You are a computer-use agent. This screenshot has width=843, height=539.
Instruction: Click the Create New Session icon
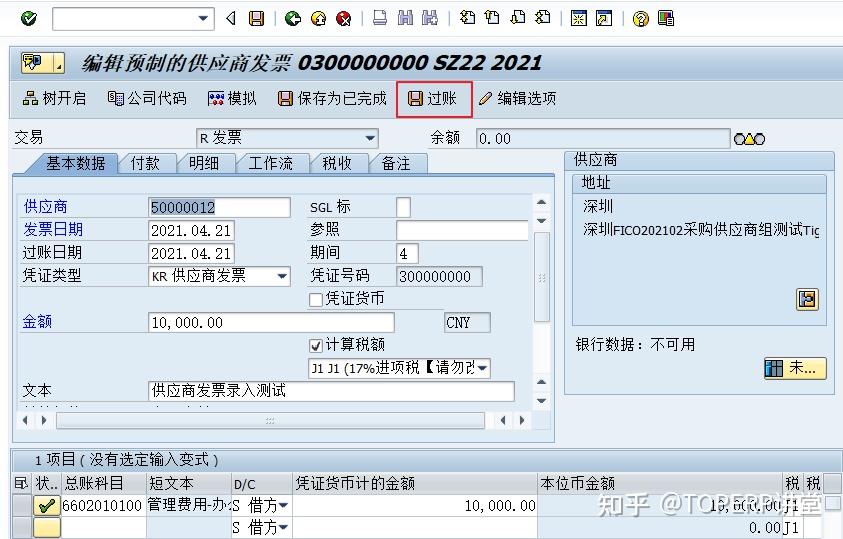[578, 18]
